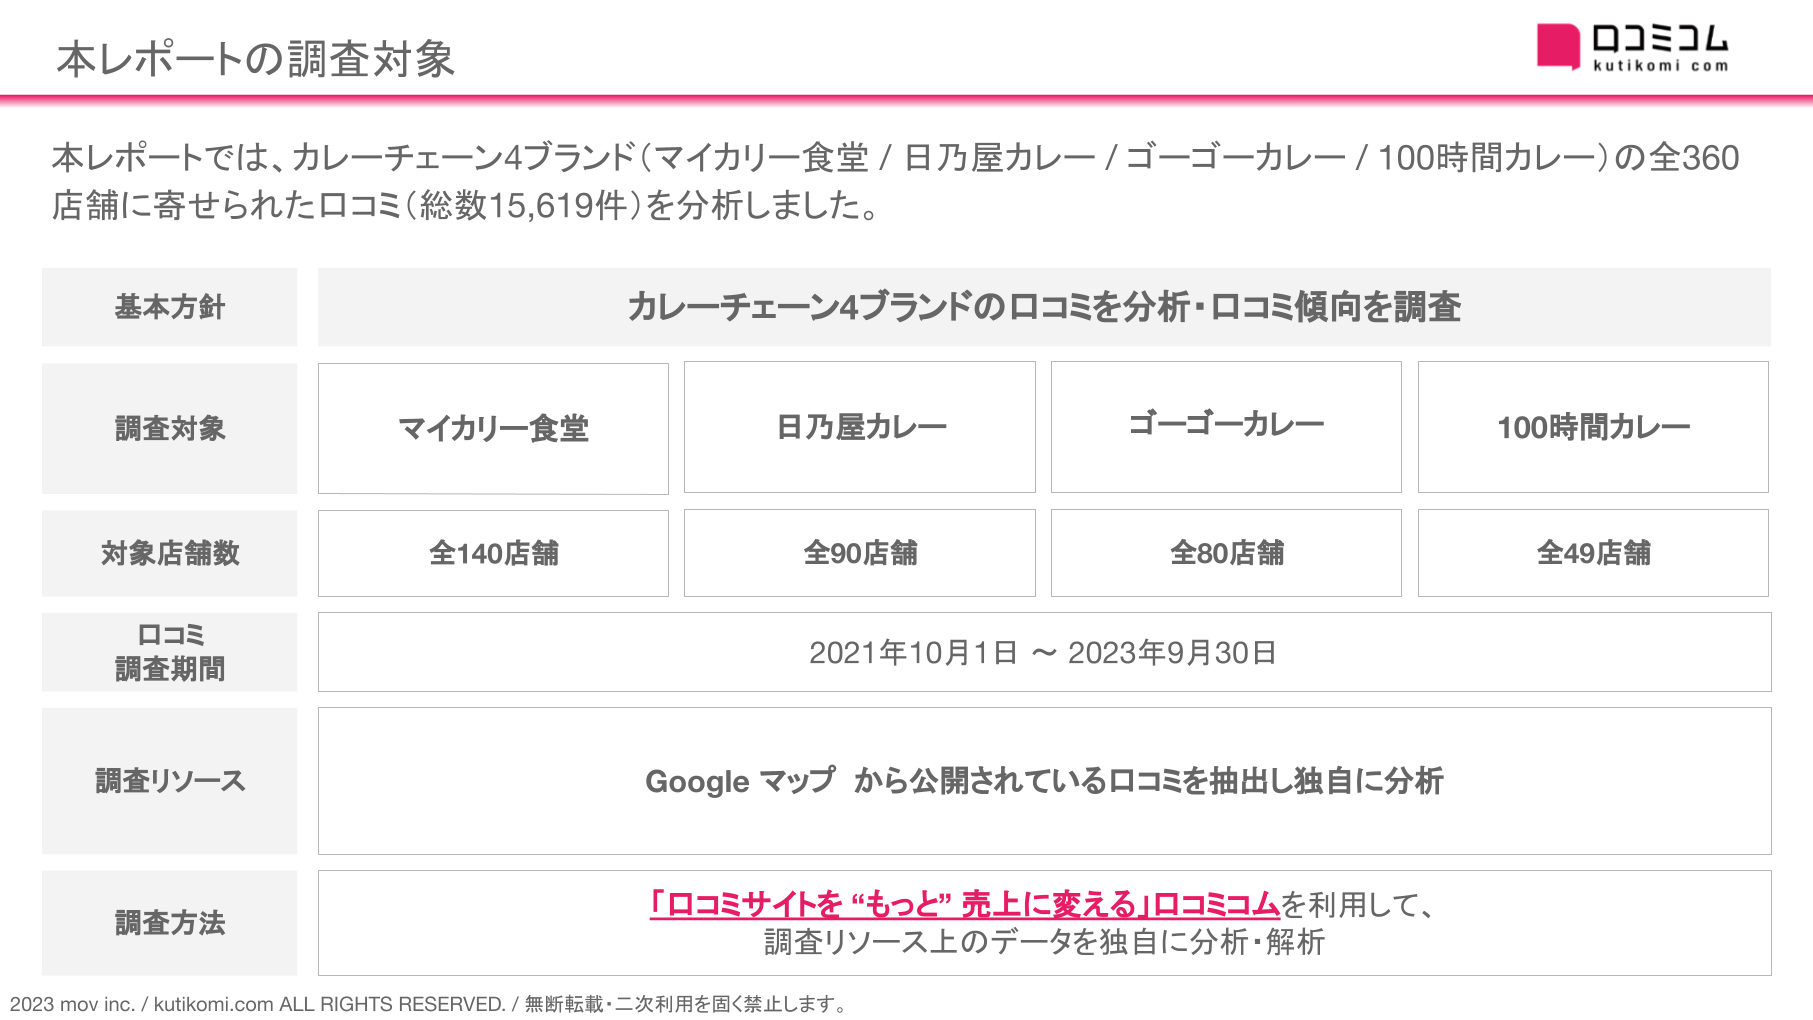Click the 全90店舗 cell
The image size is (1813, 1020).
[x=860, y=553]
